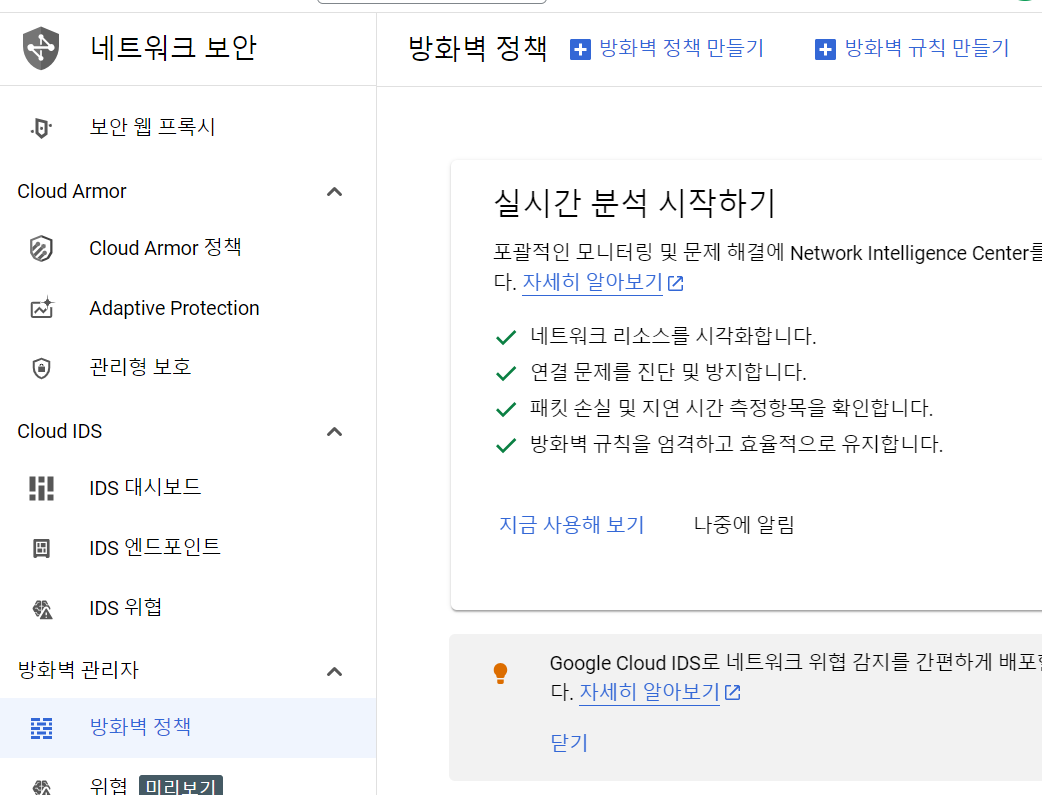Open 보안 웹 프록시 menu item
This screenshot has height=795, width=1042.
tap(188, 127)
